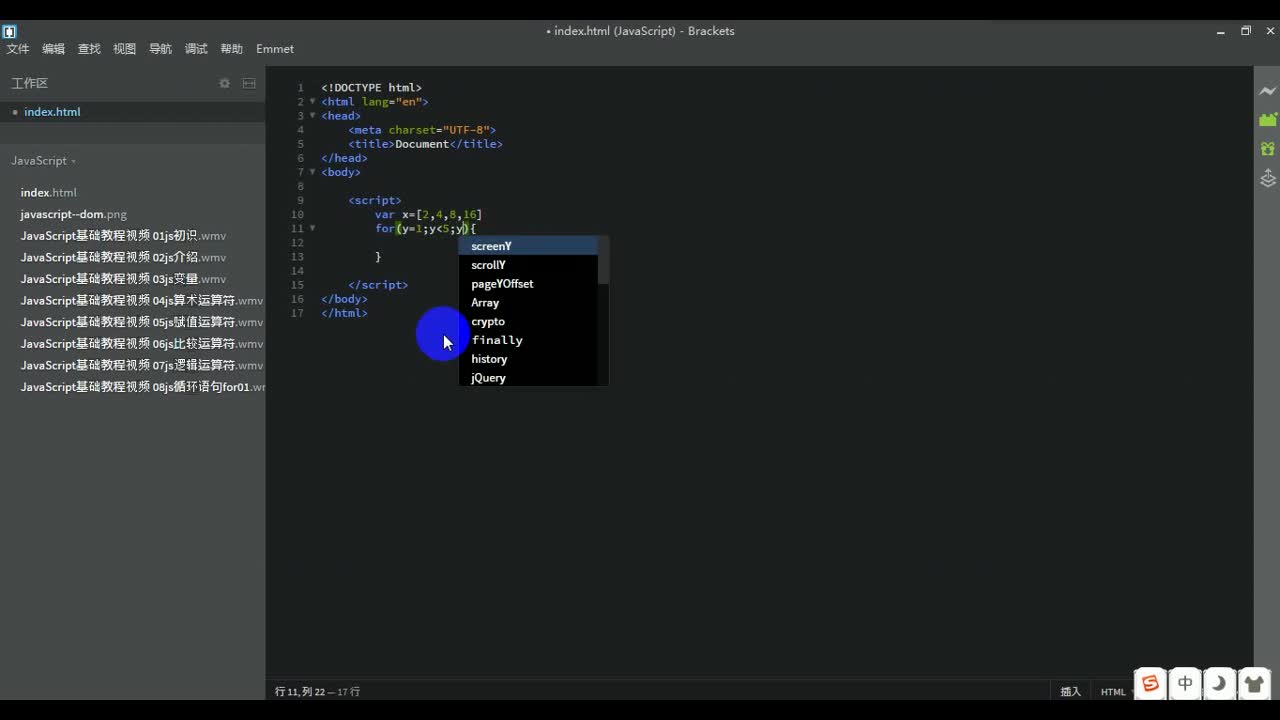Open the HTML language mode dropdown

point(1113,691)
